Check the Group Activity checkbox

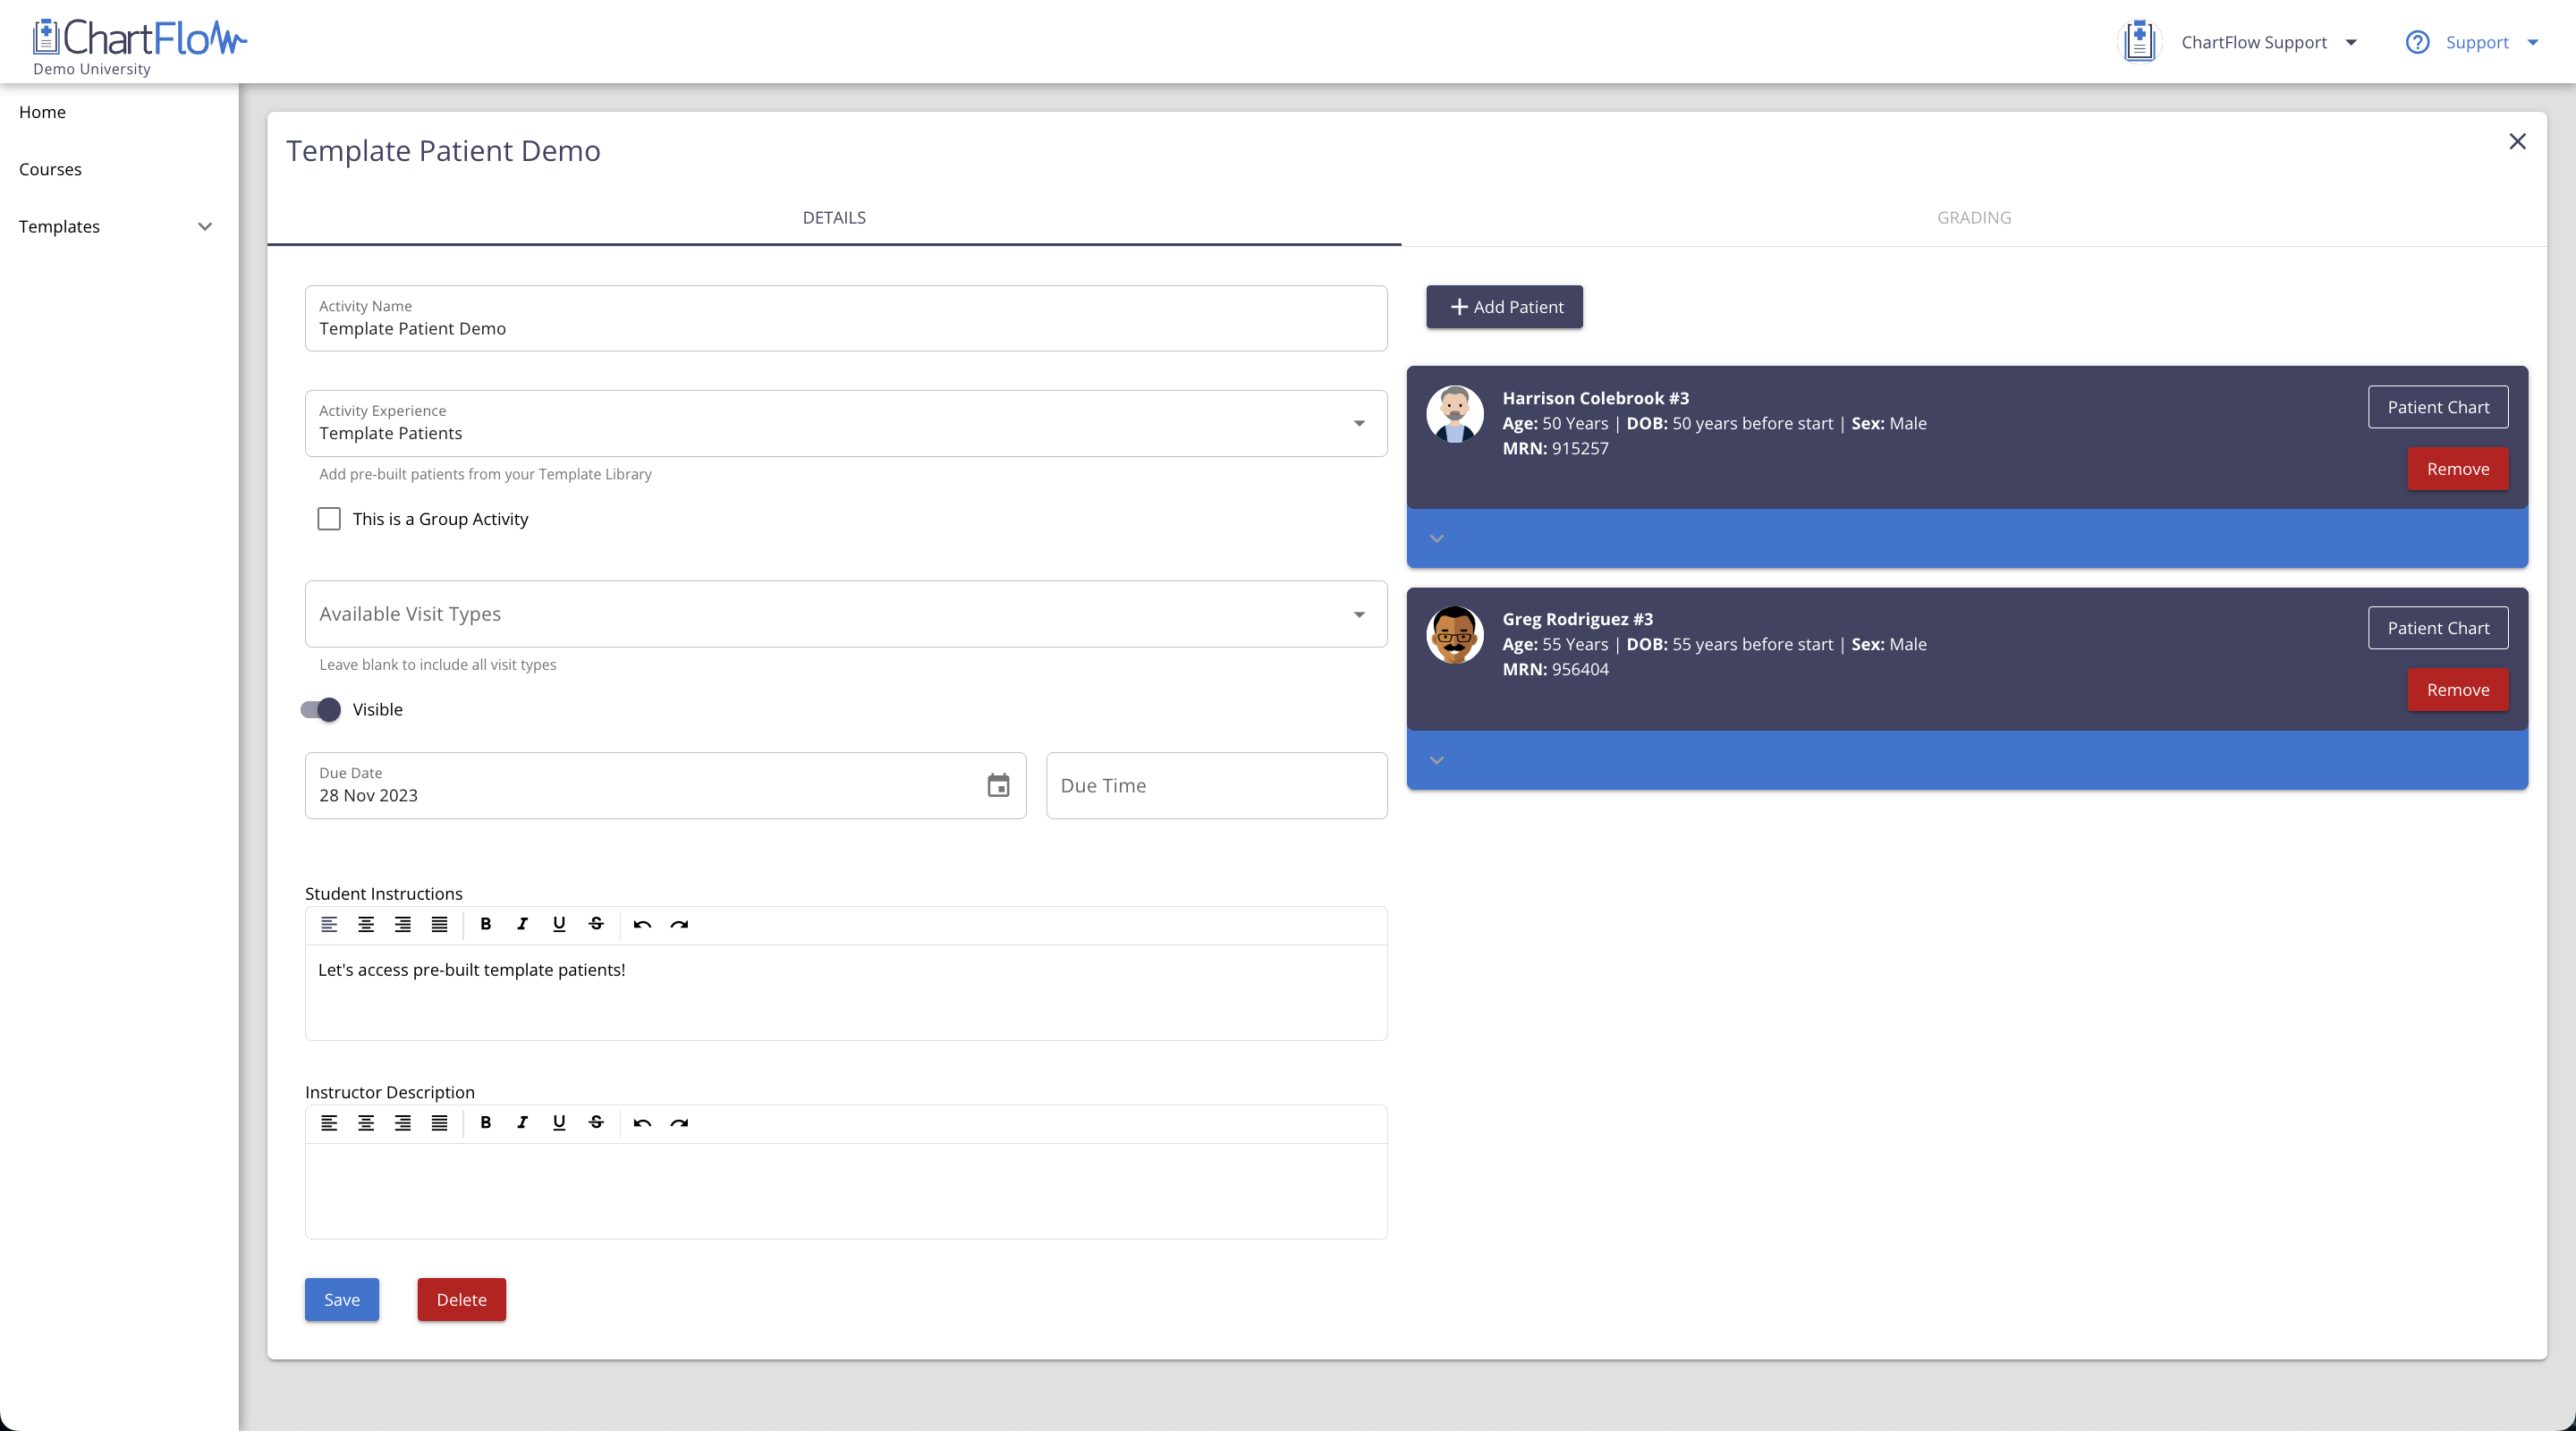pyautogui.click(x=329, y=519)
